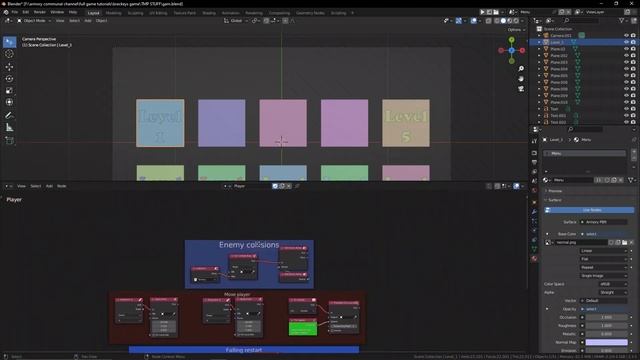Screen dimensions: 640x360
Task: Switch to the Layout workspace tab
Action: pos(93,13)
